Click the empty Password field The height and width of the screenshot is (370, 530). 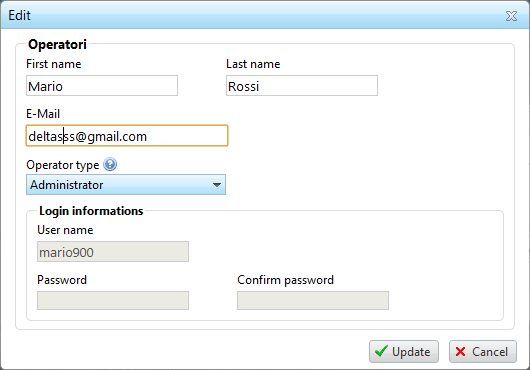(113, 300)
